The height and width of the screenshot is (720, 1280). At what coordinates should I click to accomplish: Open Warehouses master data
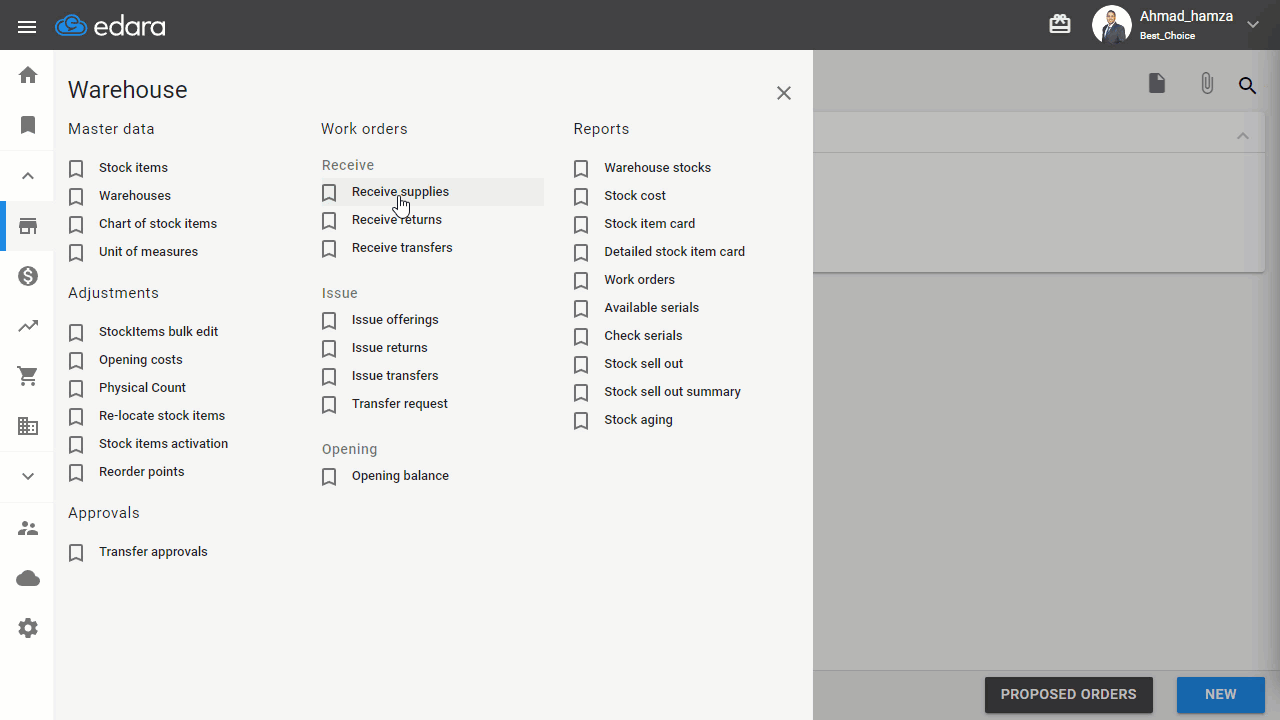pyautogui.click(x=135, y=196)
